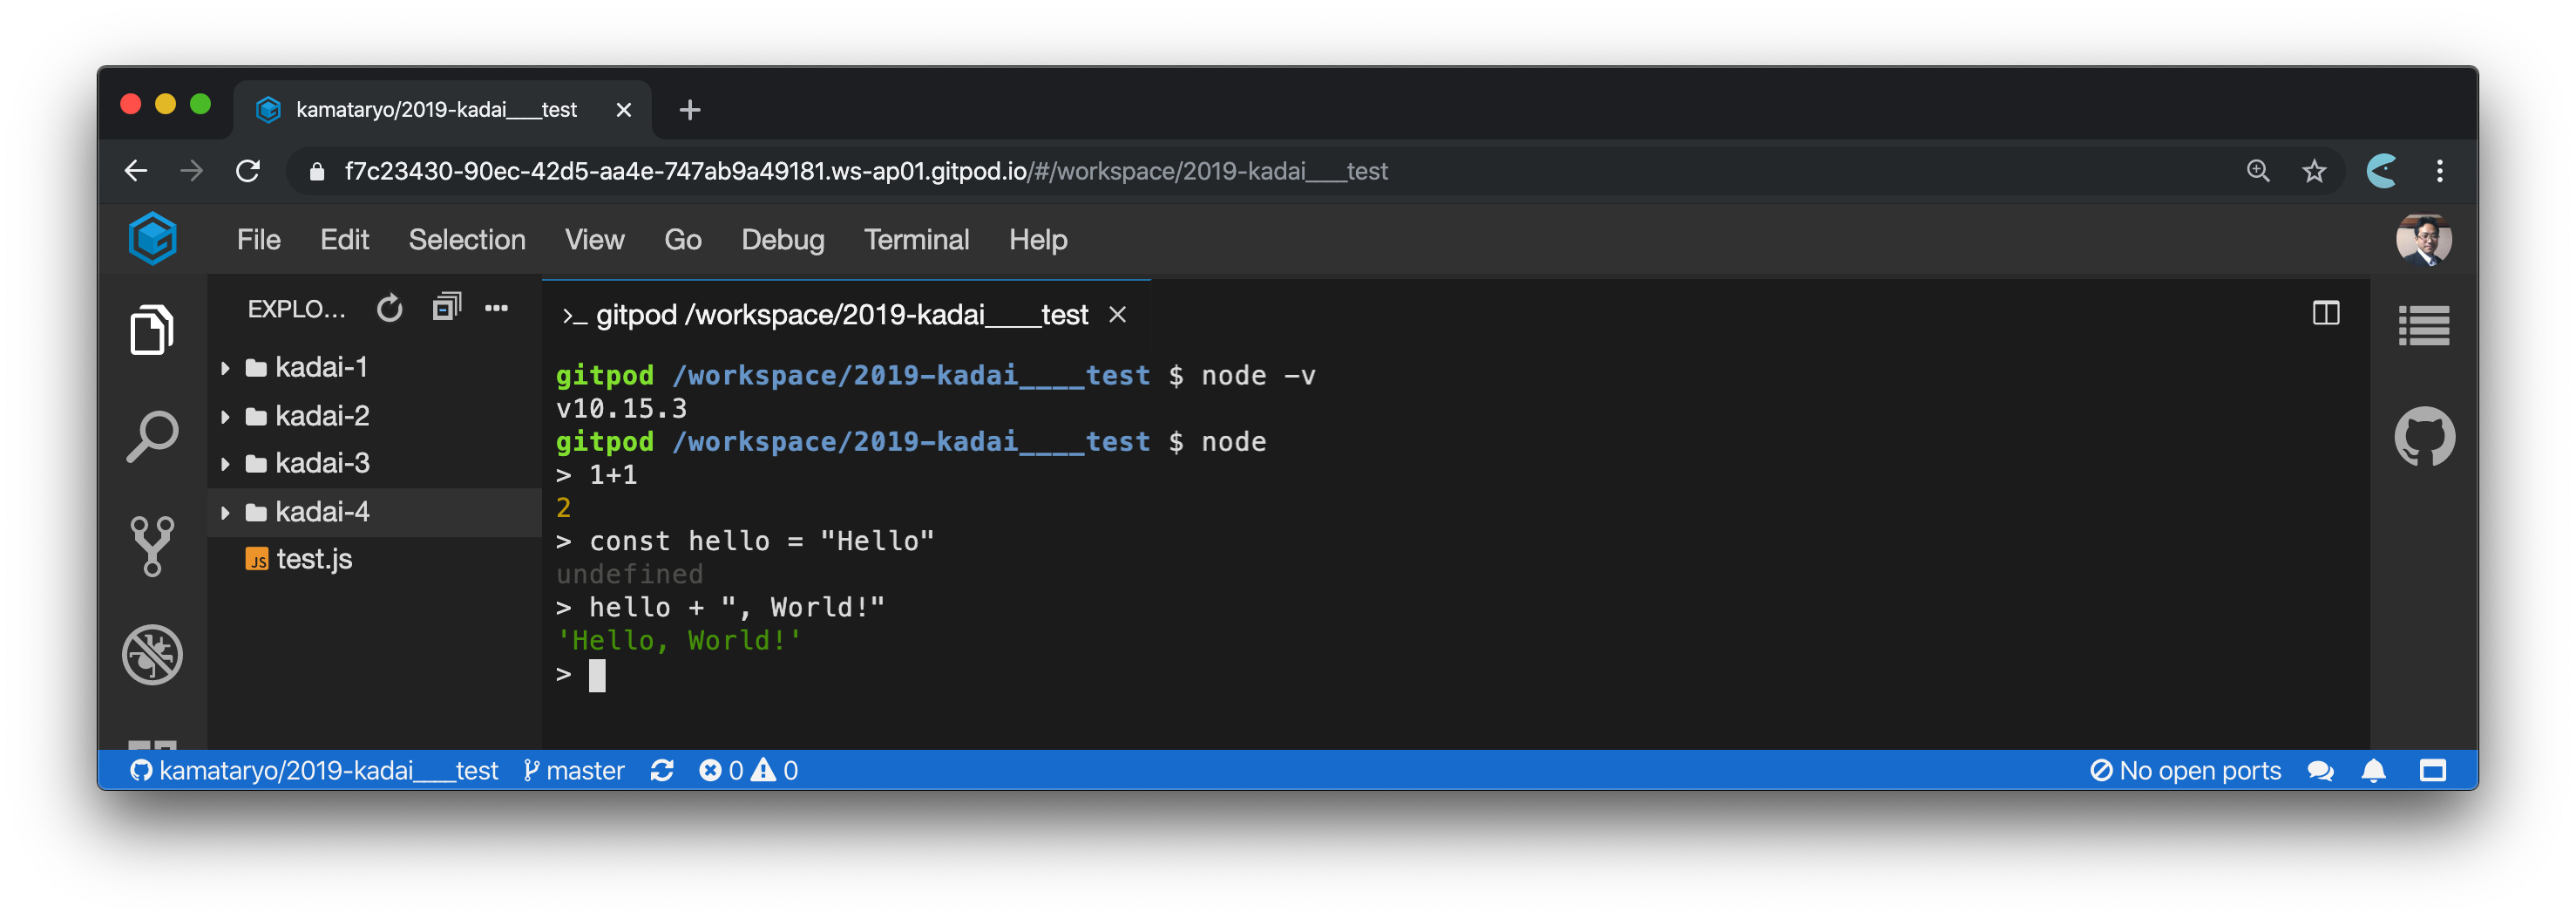Expand the kadai-3 folder

[x=375, y=463]
